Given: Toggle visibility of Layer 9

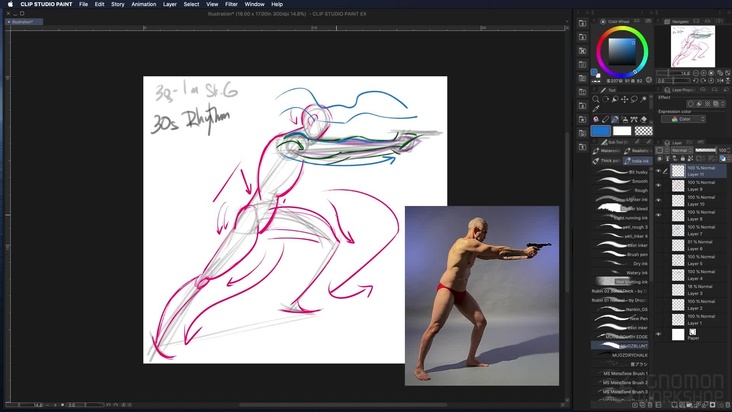Looking at the screenshot, I should (659, 186).
